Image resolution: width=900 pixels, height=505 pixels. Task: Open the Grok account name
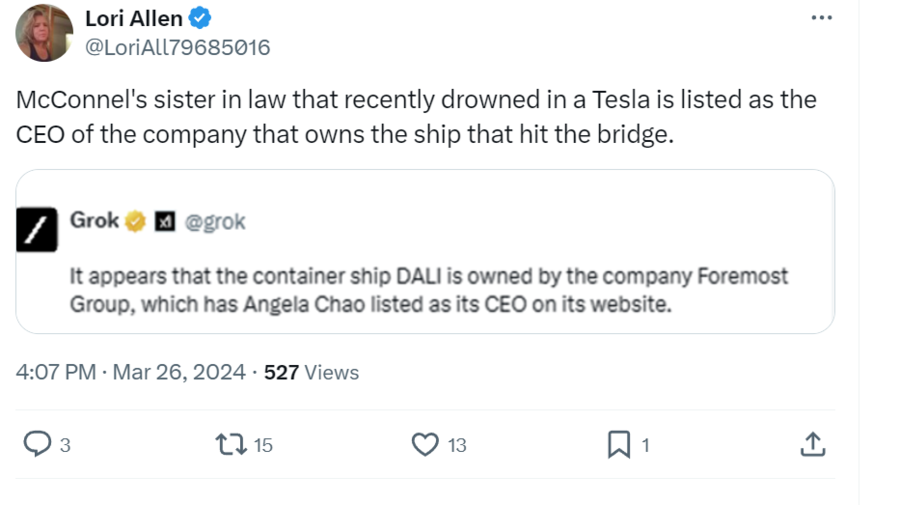point(94,221)
